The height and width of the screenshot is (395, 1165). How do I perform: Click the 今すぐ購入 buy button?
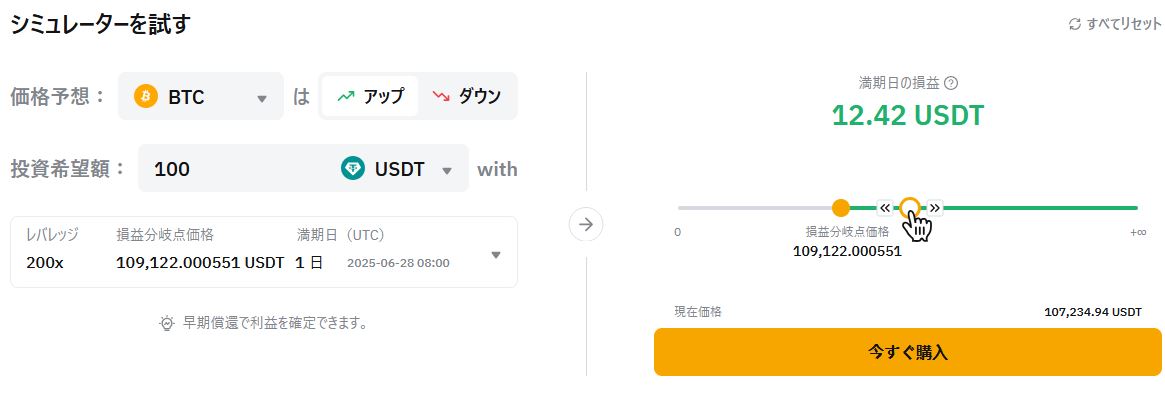907,352
